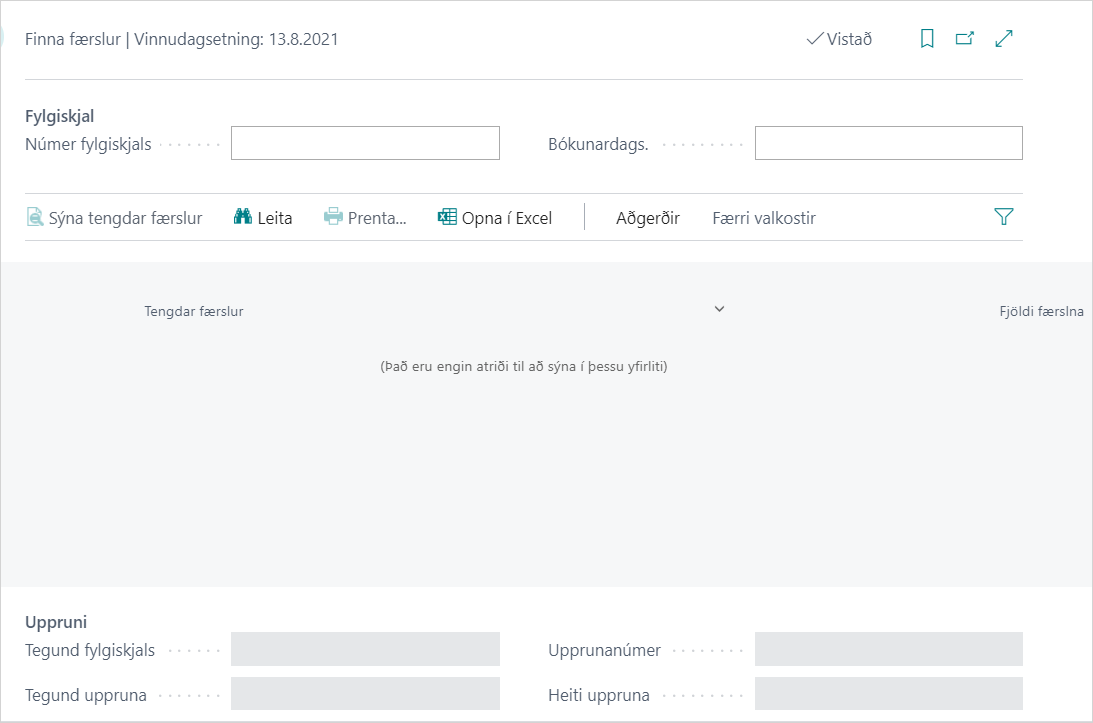Click the Númer fylgiskjals input field
The height and width of the screenshot is (723, 1093).
pos(365,143)
